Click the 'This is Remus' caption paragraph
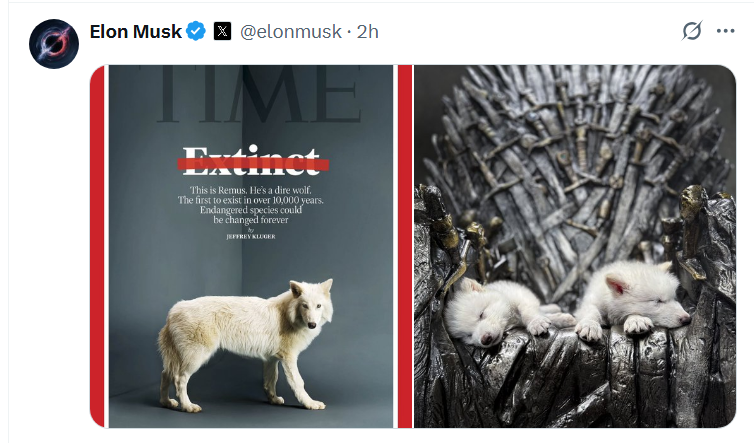This screenshot has width=754, height=443. point(251,205)
